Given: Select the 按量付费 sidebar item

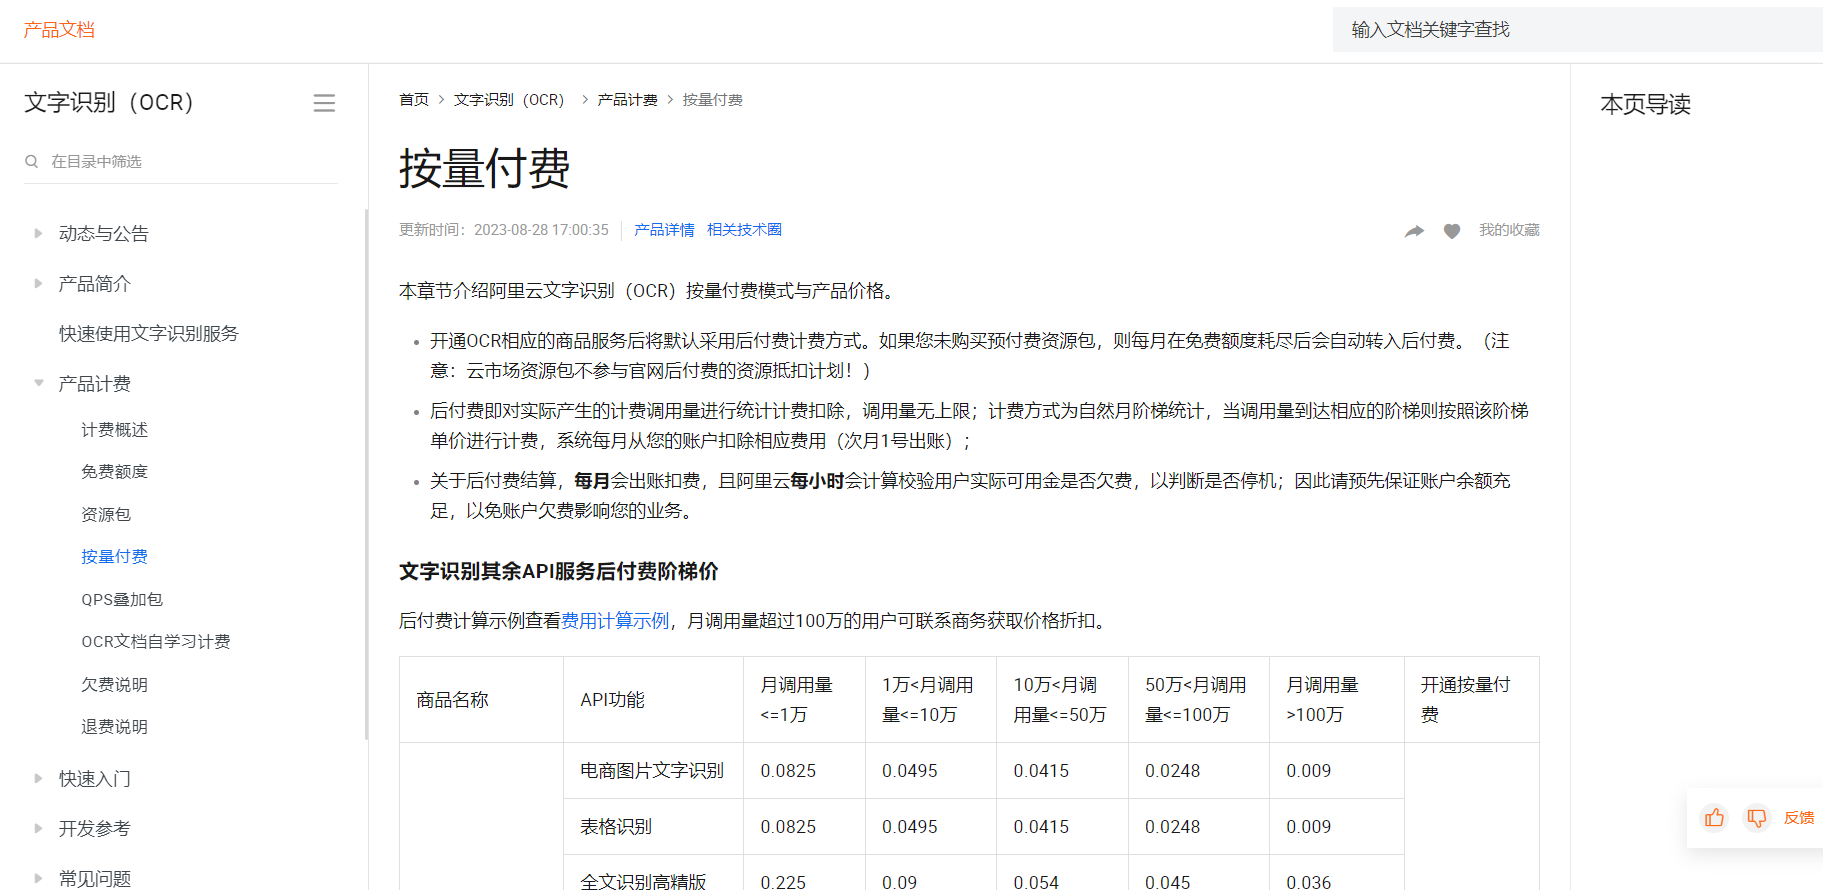Looking at the screenshot, I should (x=115, y=557).
